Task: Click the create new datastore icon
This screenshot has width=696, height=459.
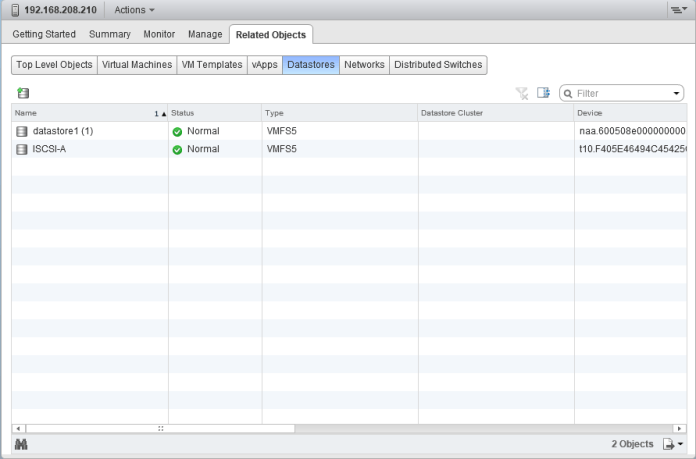Action: pos(22,93)
